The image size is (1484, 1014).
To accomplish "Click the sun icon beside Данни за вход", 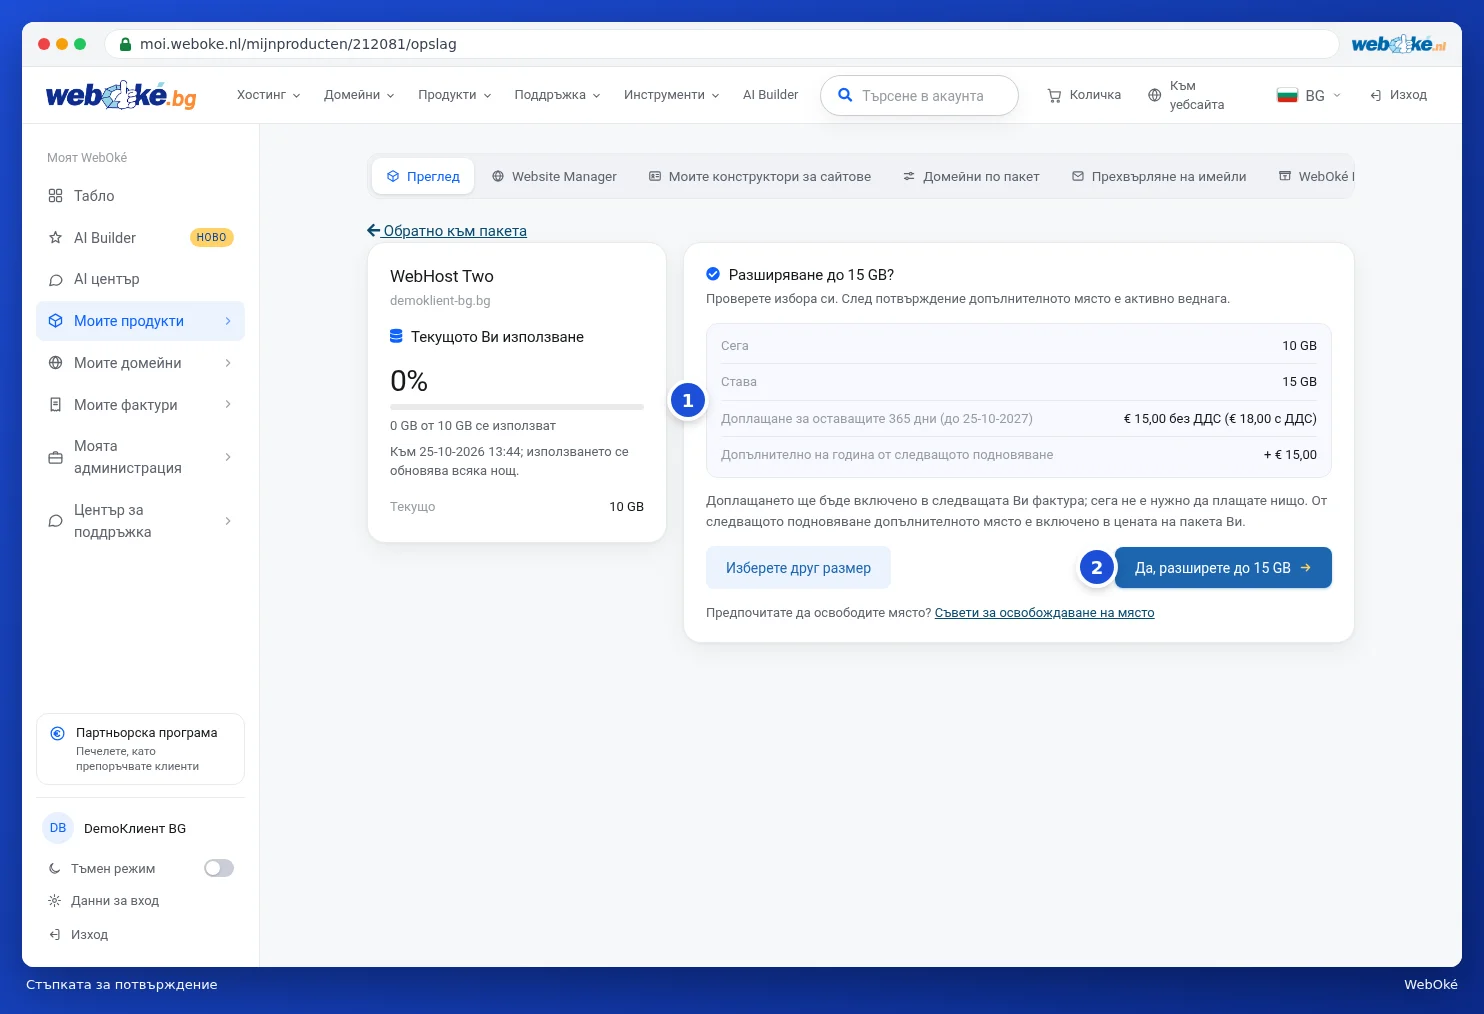I will 55,901.
